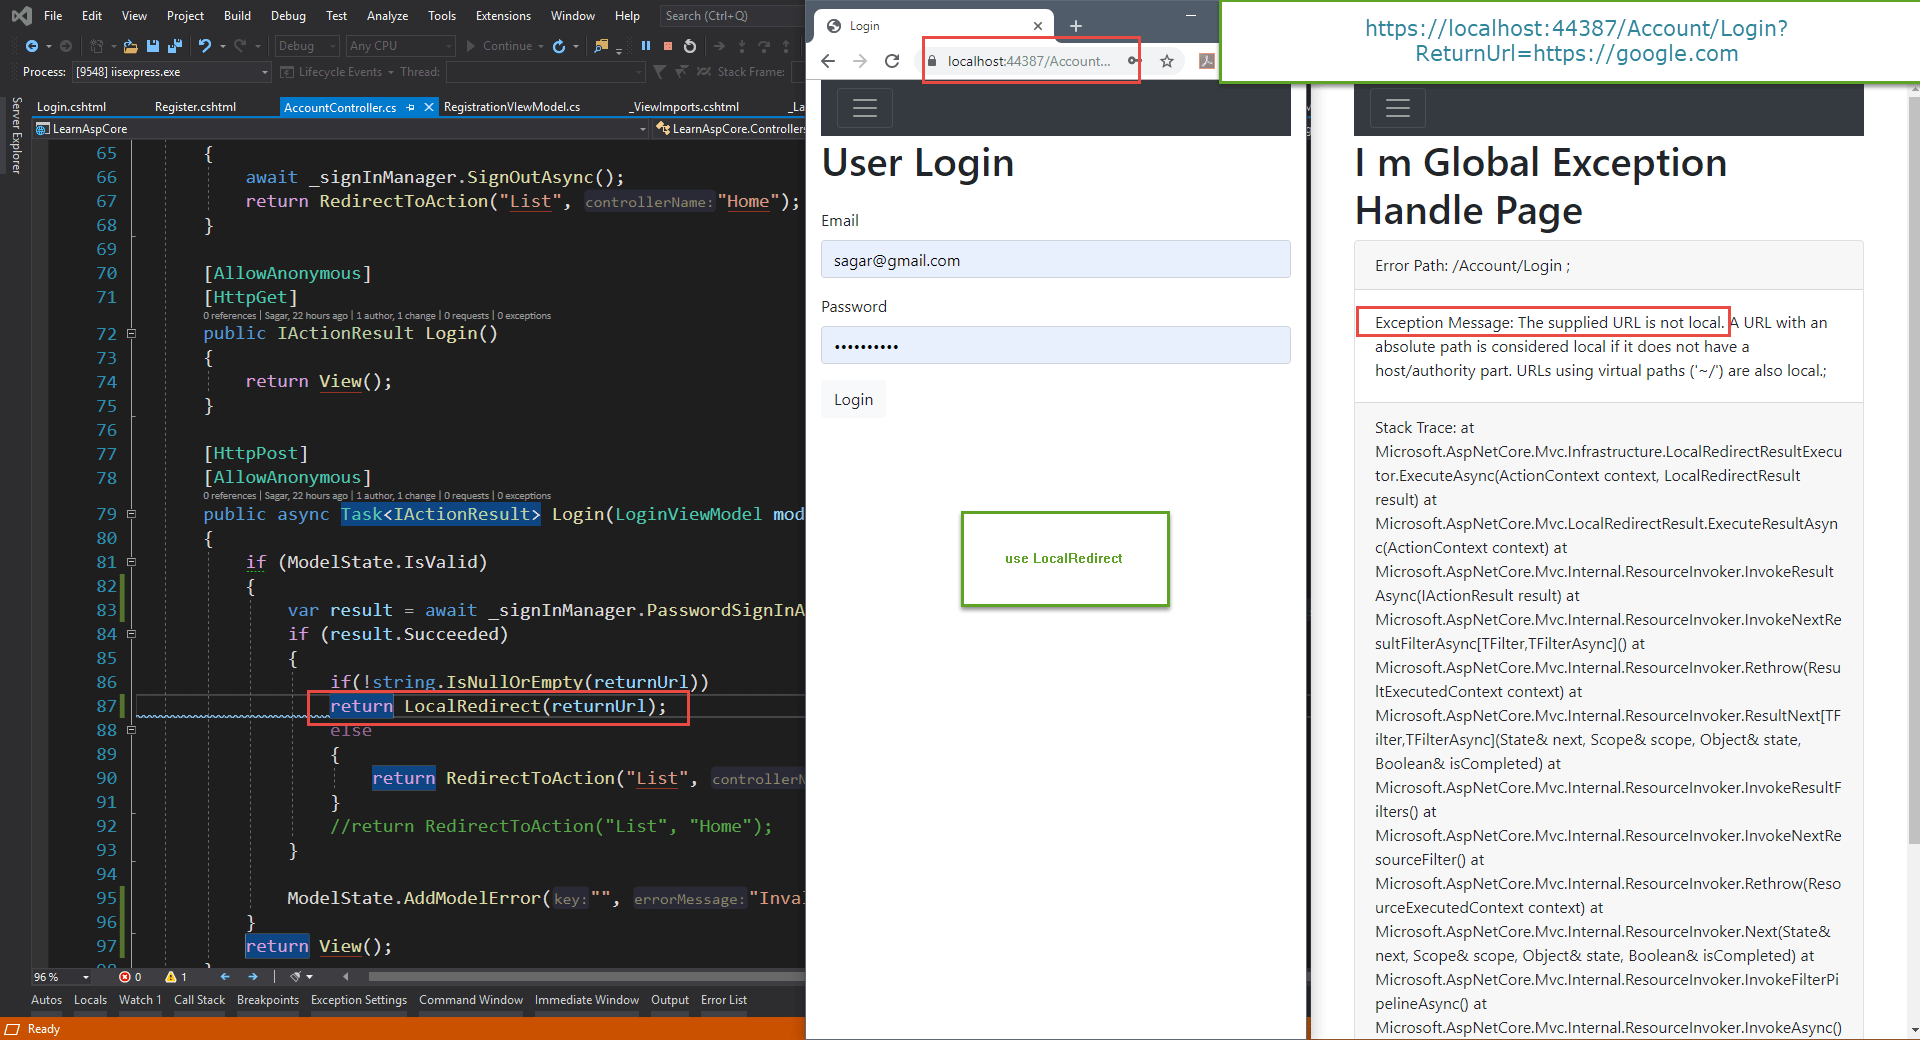The width and height of the screenshot is (1920, 1040).
Task: Click the Step Into icon
Action: point(740,46)
